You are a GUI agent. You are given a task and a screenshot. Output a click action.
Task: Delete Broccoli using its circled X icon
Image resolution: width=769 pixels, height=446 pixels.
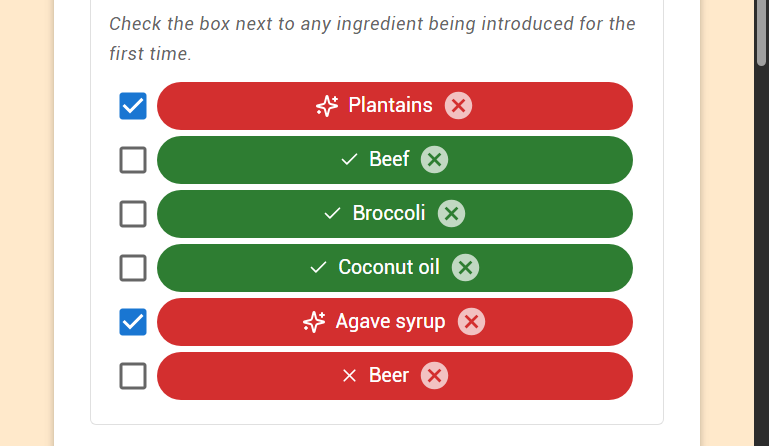click(x=451, y=214)
